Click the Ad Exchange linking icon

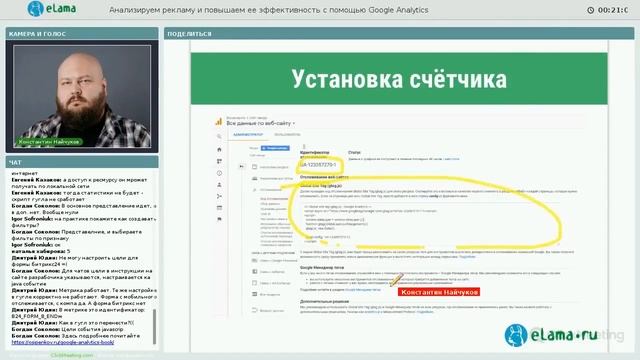(255, 283)
